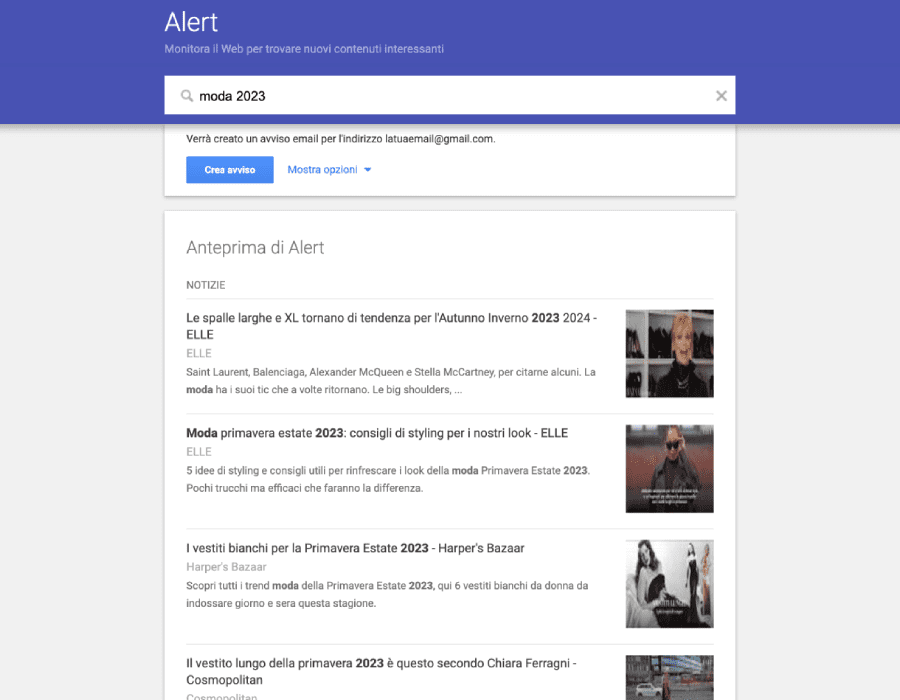Clear the search query with the X icon
The width and height of the screenshot is (900, 700).
[x=721, y=96]
